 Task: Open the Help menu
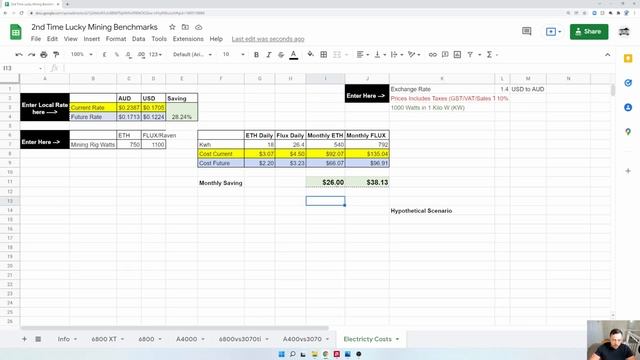(216, 39)
